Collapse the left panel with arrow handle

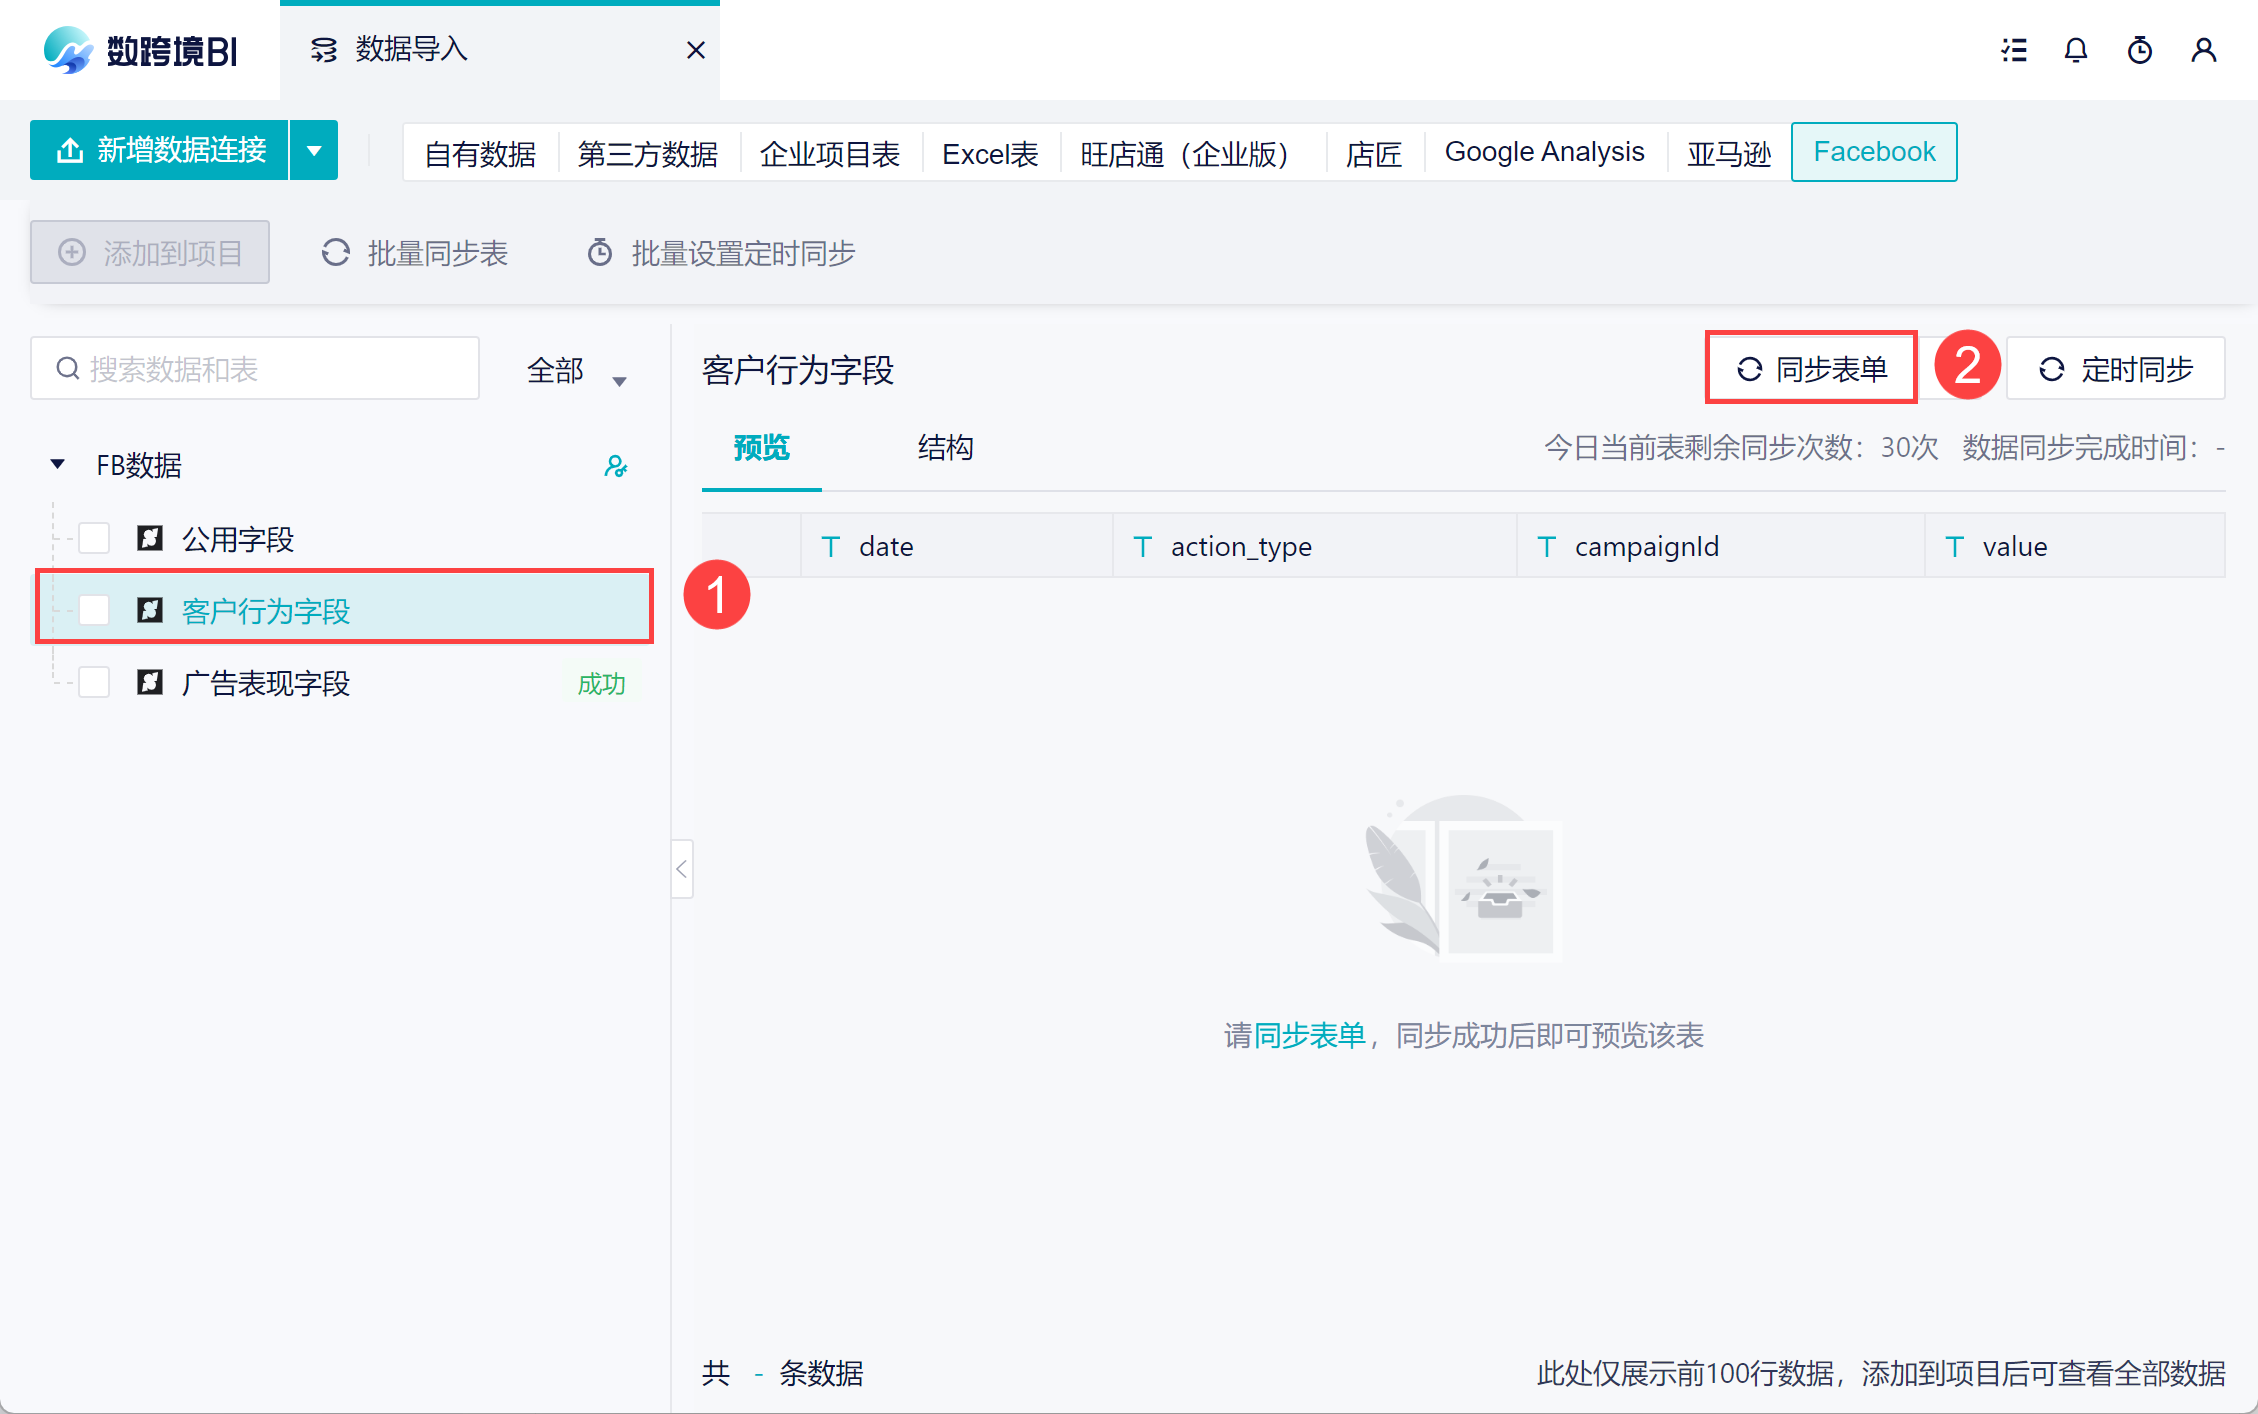(682, 869)
